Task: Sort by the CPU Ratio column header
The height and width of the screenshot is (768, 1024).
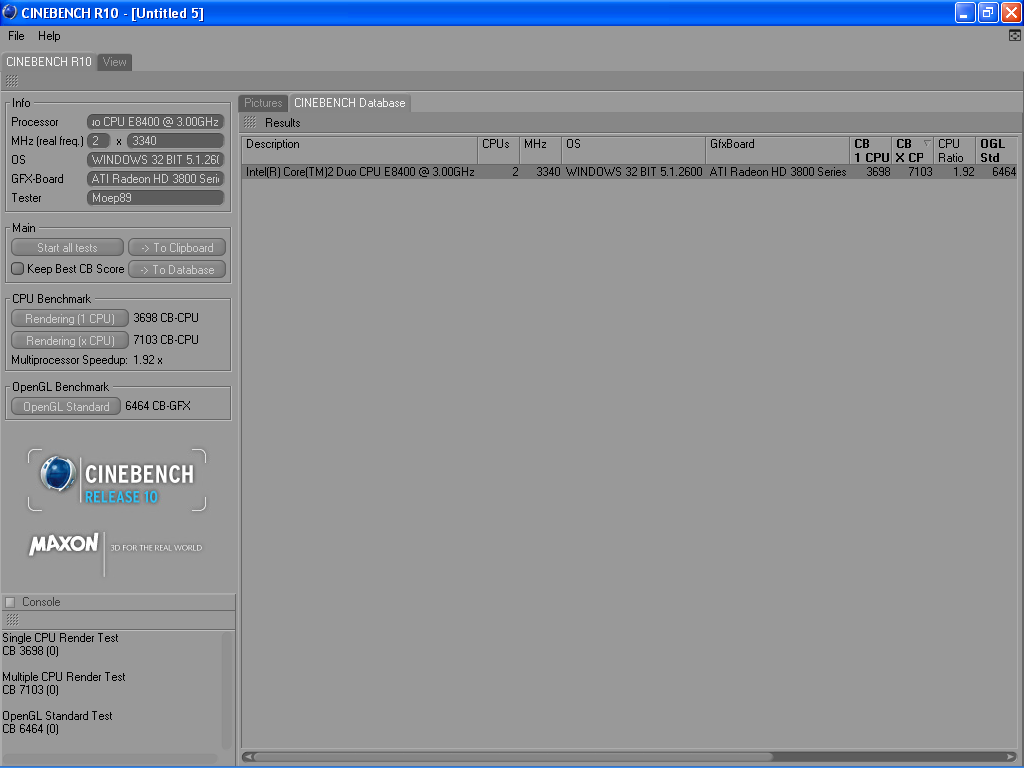Action: click(954, 150)
